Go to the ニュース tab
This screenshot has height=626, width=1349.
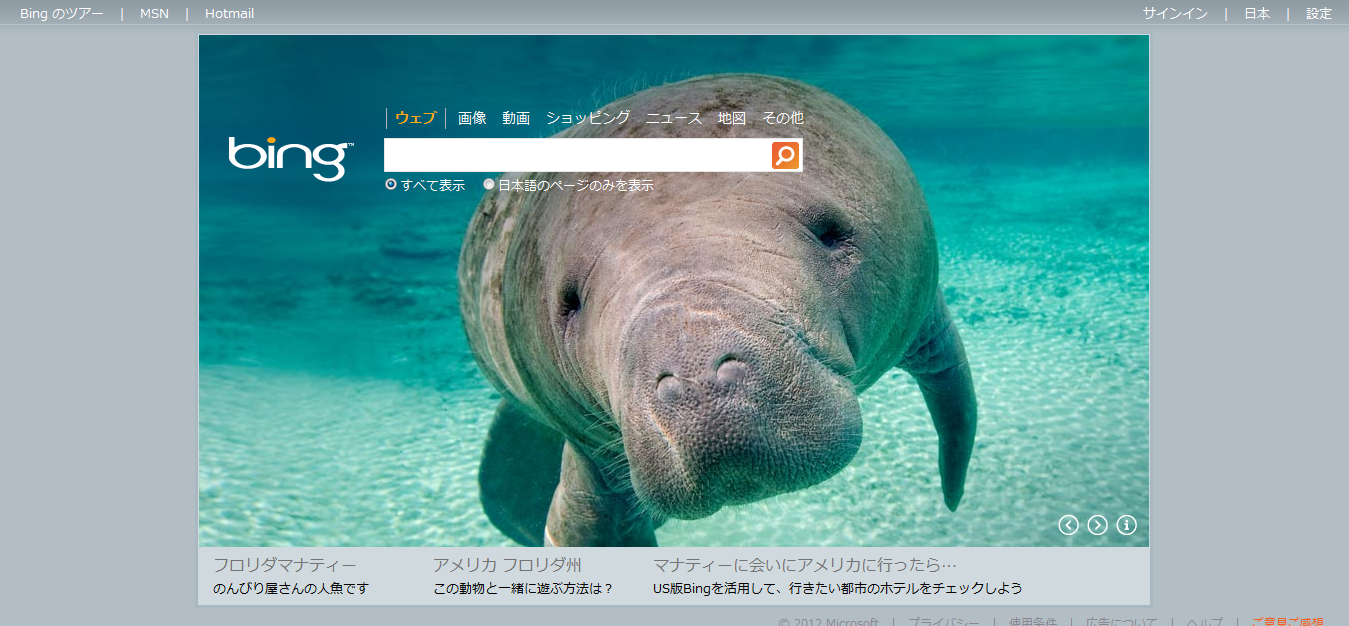click(673, 118)
